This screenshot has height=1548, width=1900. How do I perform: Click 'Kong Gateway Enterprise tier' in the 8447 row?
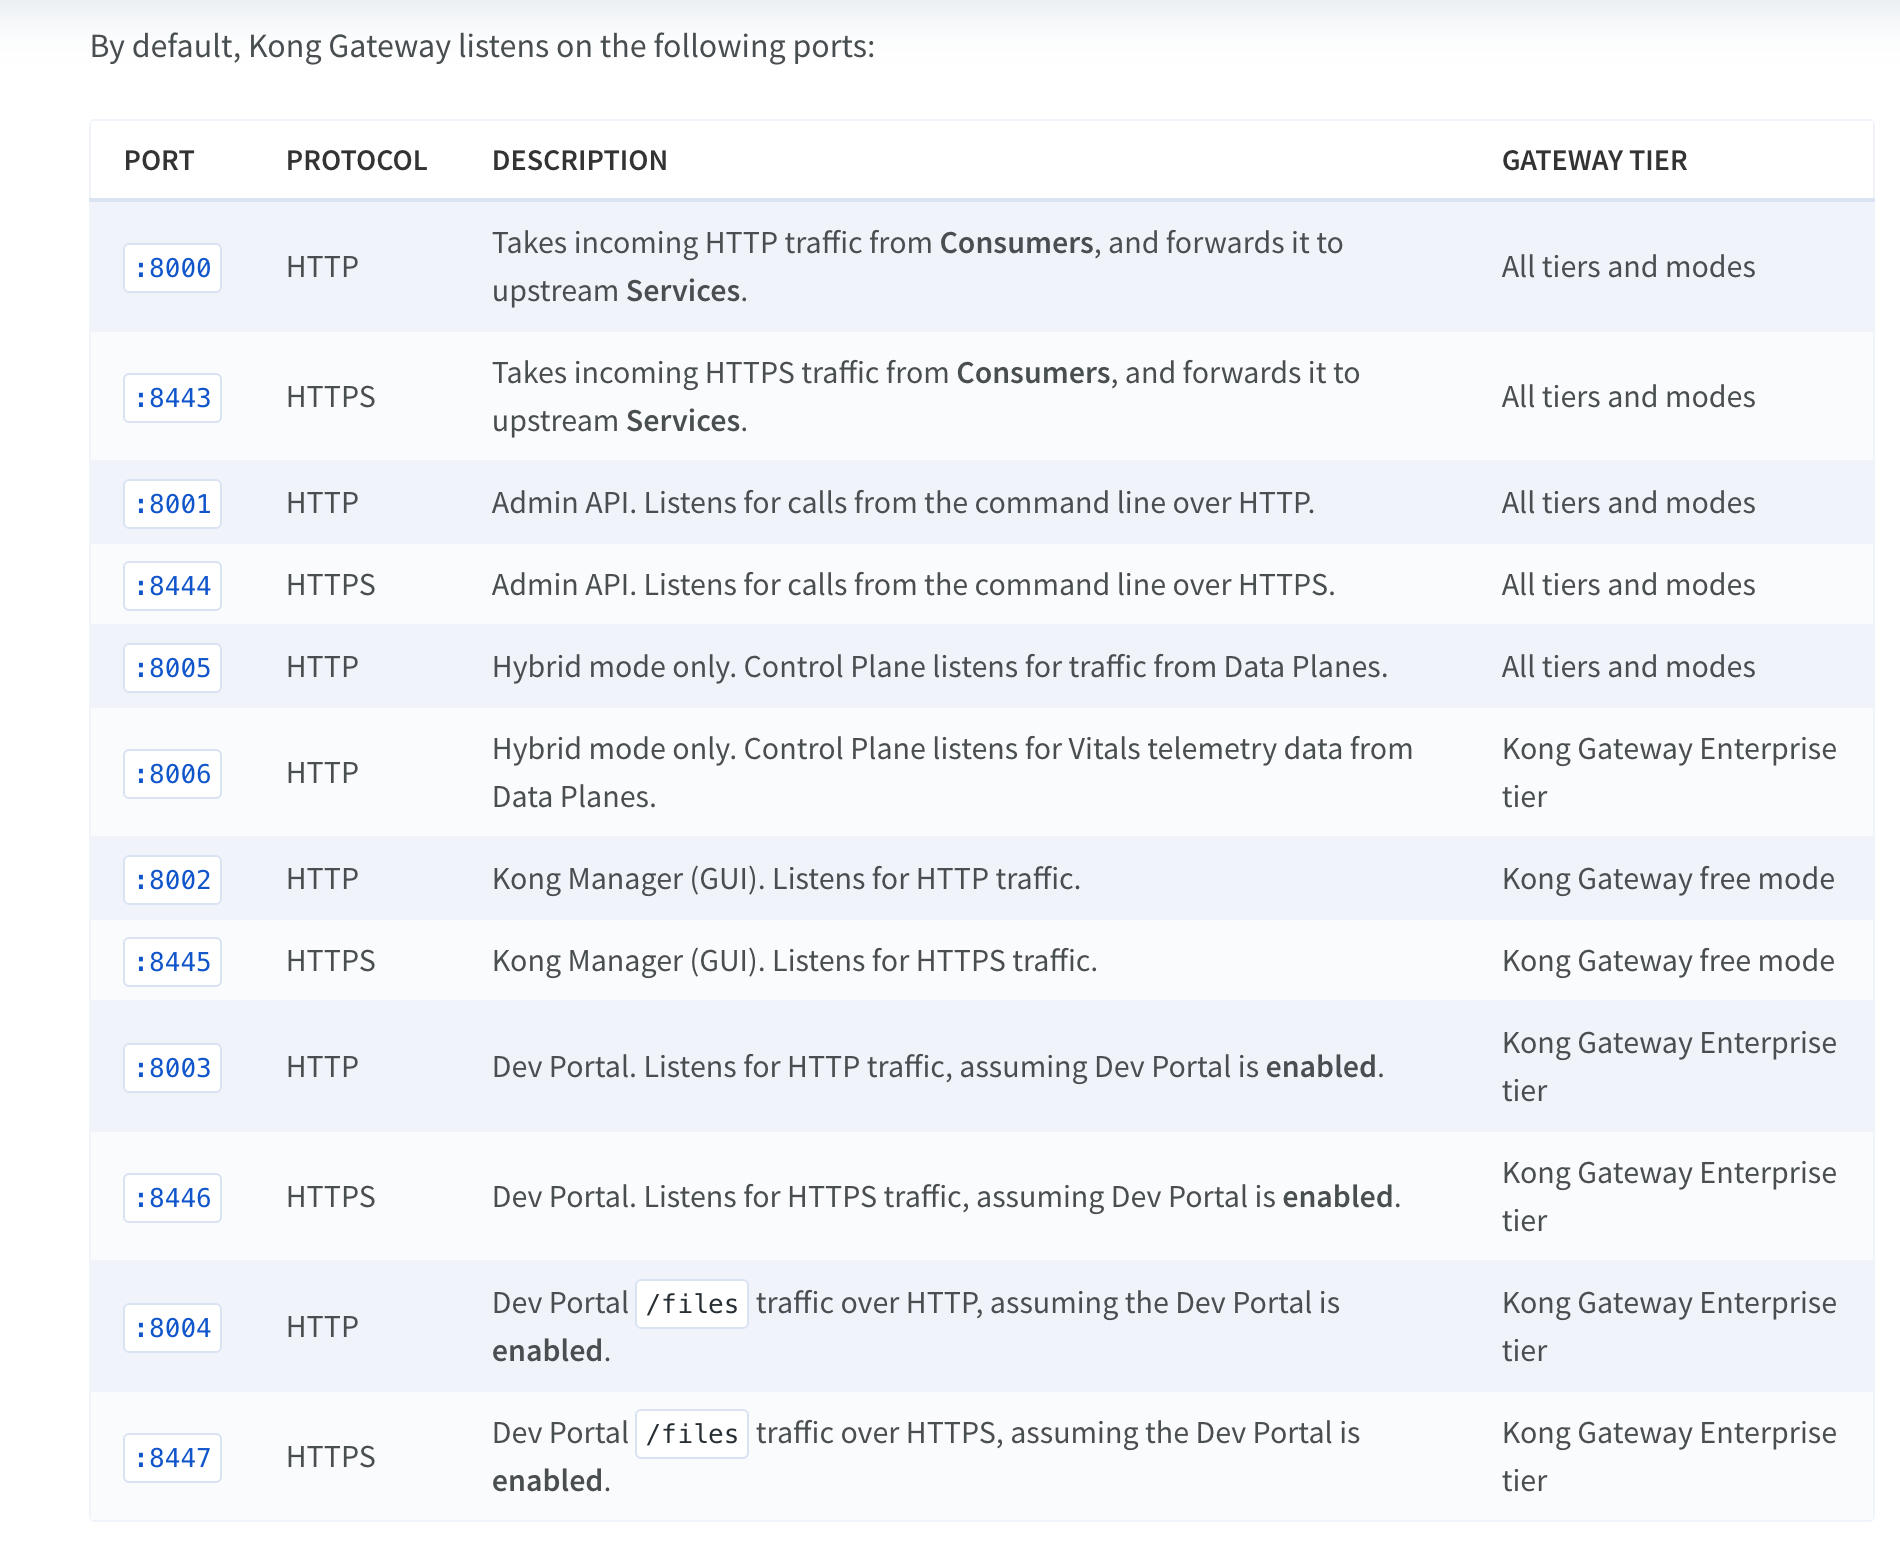click(1669, 1457)
